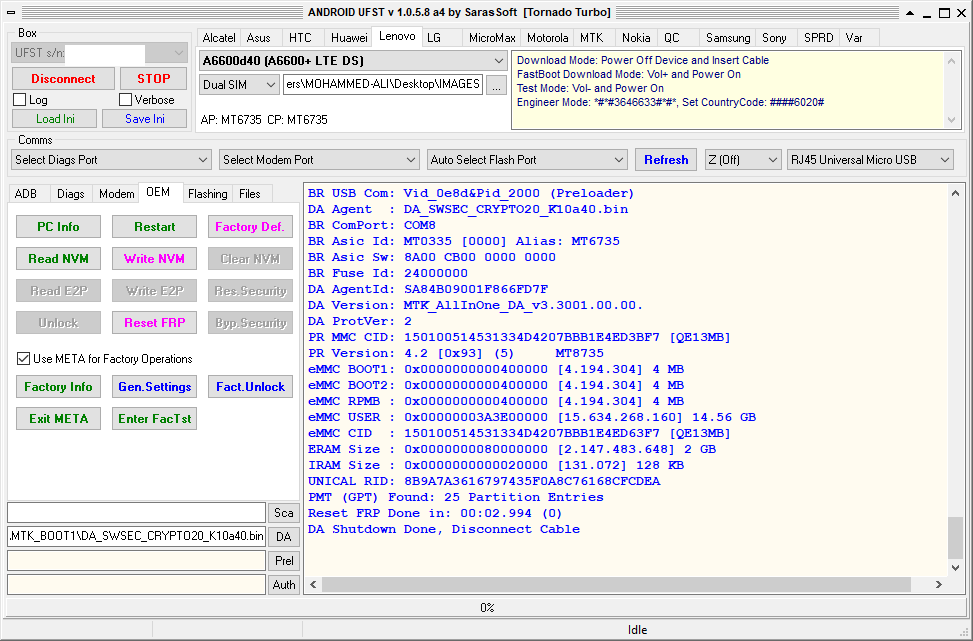Click the hints box scroll-down arrow
The image size is (973, 641).
tap(952, 120)
